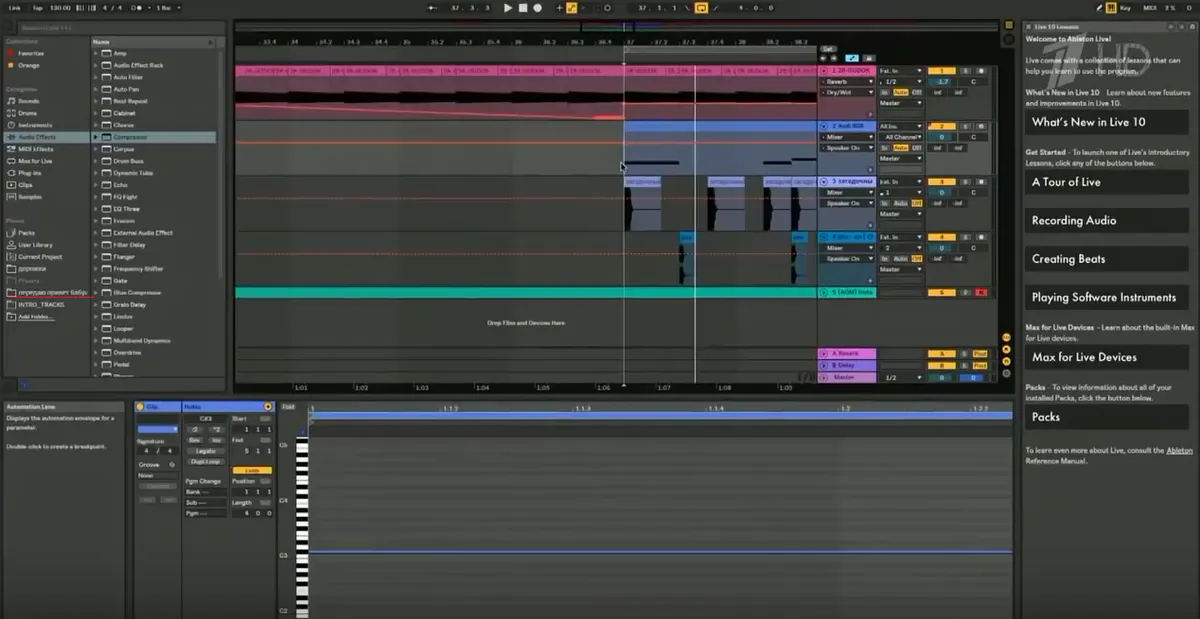
Task: Open the Sounds browser category
Action: (29, 101)
